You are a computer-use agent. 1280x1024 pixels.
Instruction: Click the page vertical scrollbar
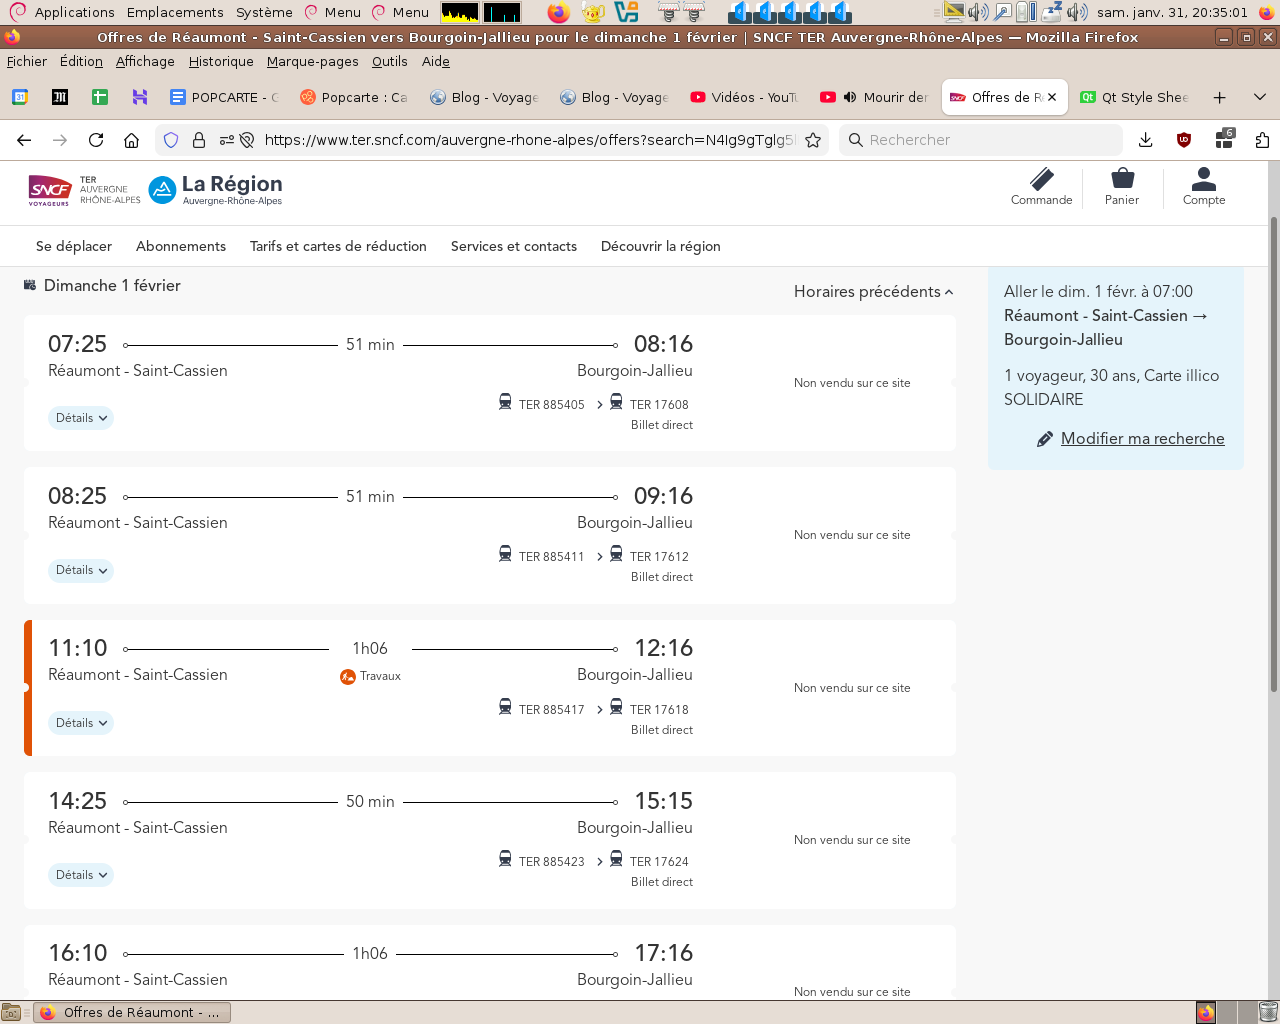coord(1273,450)
